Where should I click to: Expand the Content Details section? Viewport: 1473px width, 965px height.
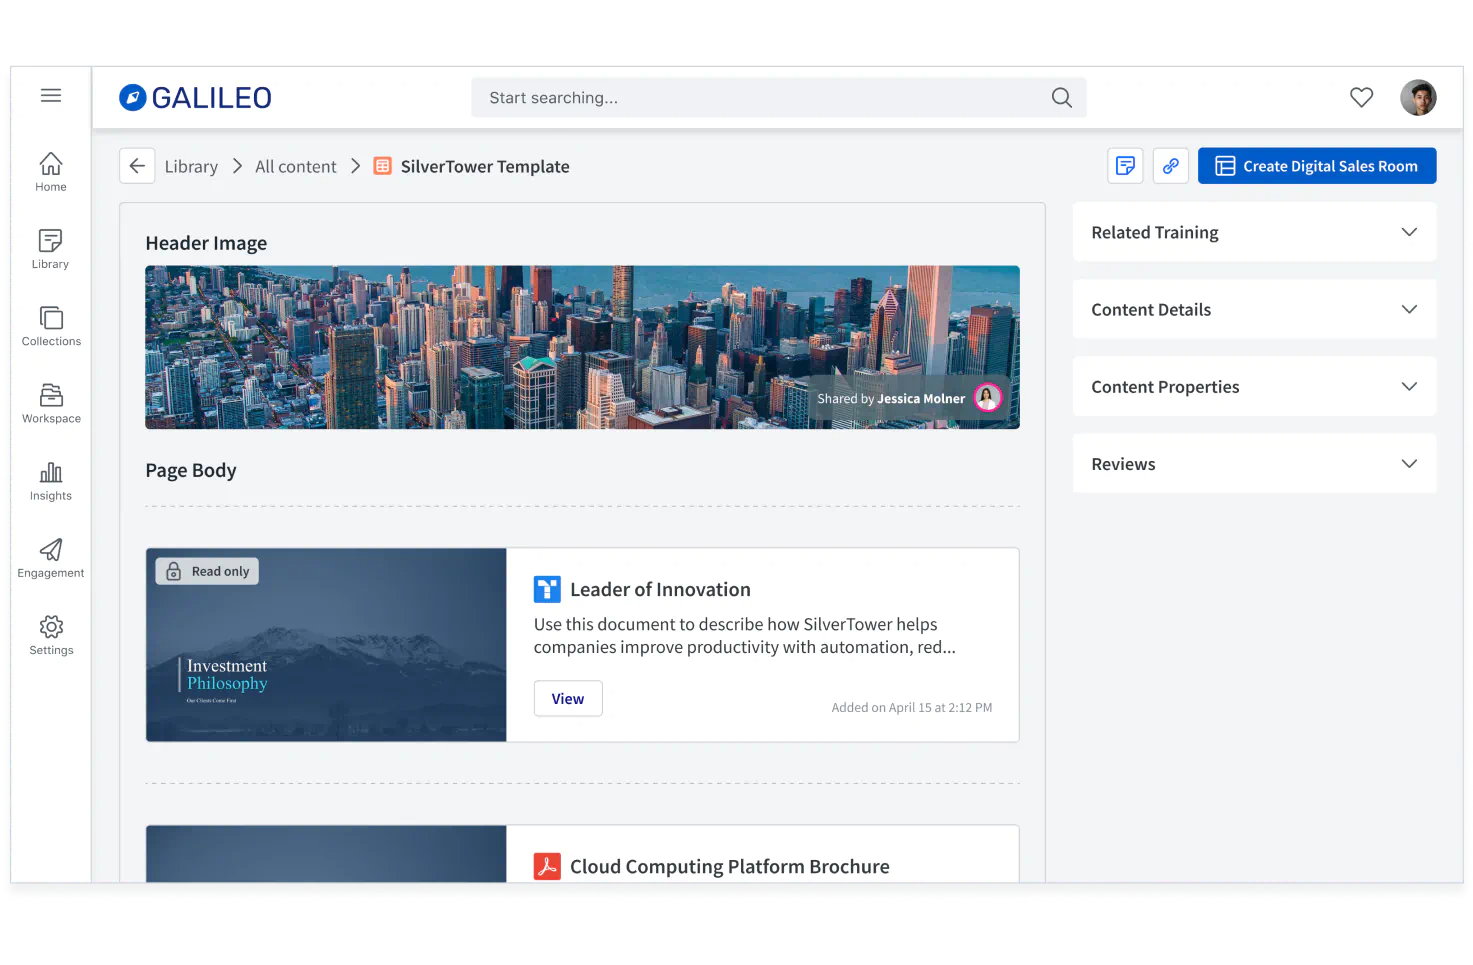[1254, 309]
